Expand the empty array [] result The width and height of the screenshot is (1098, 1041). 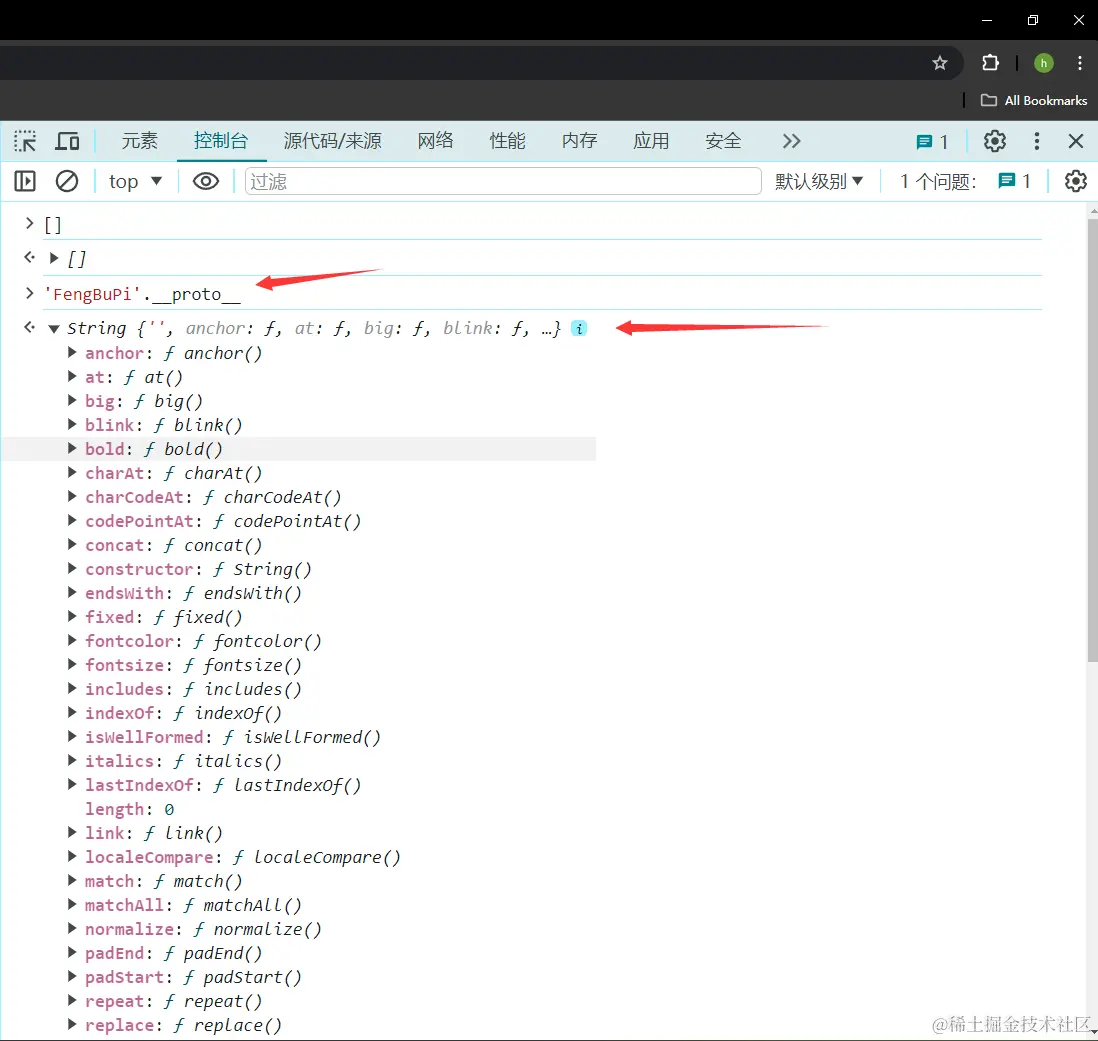pyautogui.click(x=54, y=258)
